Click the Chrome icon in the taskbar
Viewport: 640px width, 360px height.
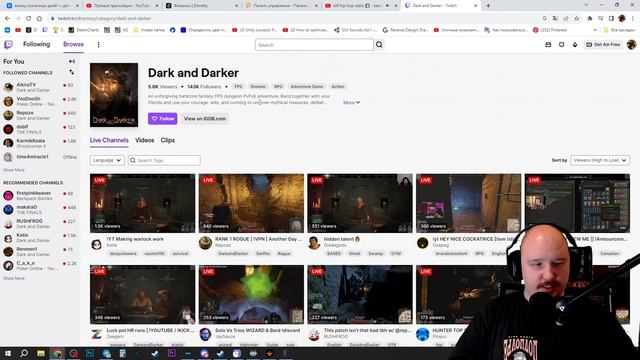click(x=57, y=353)
